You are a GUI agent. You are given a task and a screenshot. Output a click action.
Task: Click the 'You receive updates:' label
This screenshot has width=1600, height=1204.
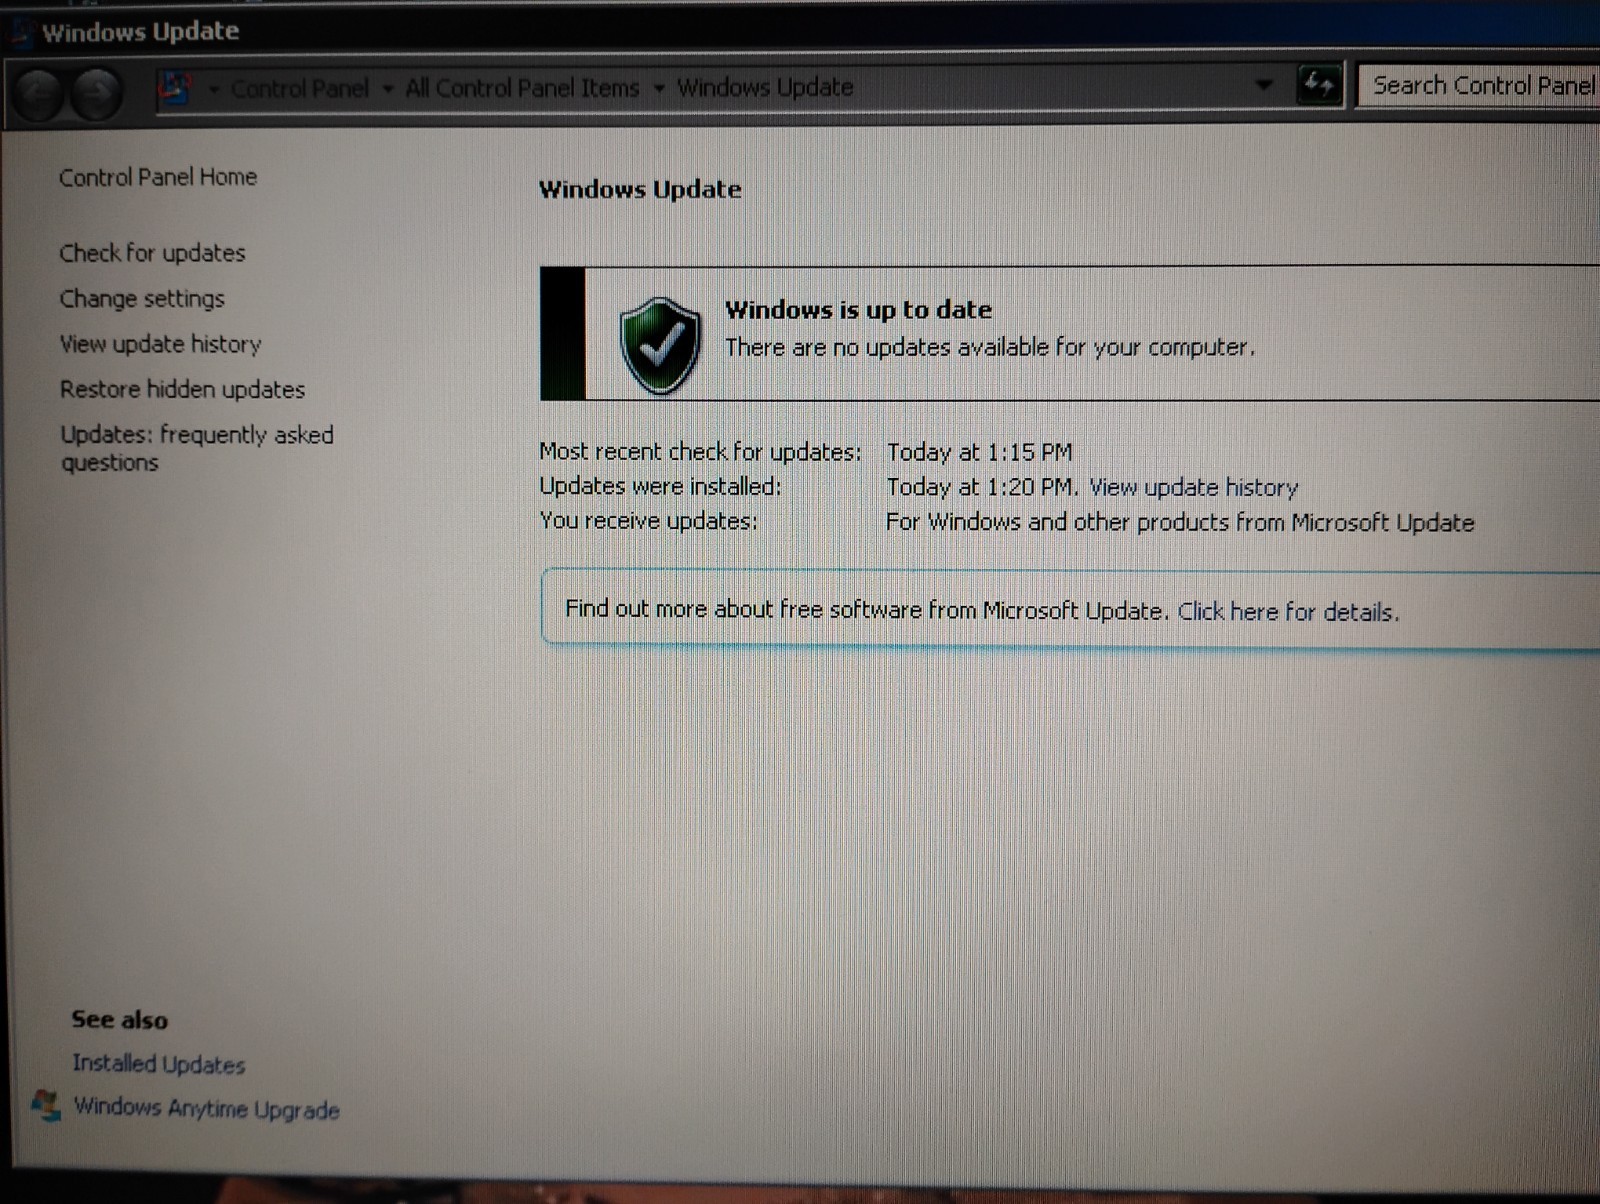click(648, 521)
